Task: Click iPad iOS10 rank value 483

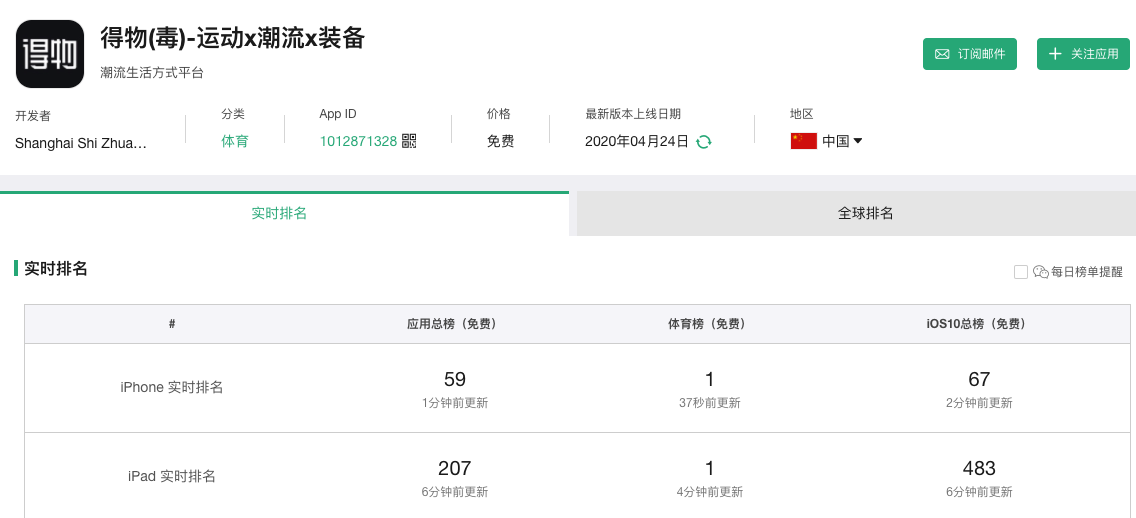Action: click(x=979, y=468)
